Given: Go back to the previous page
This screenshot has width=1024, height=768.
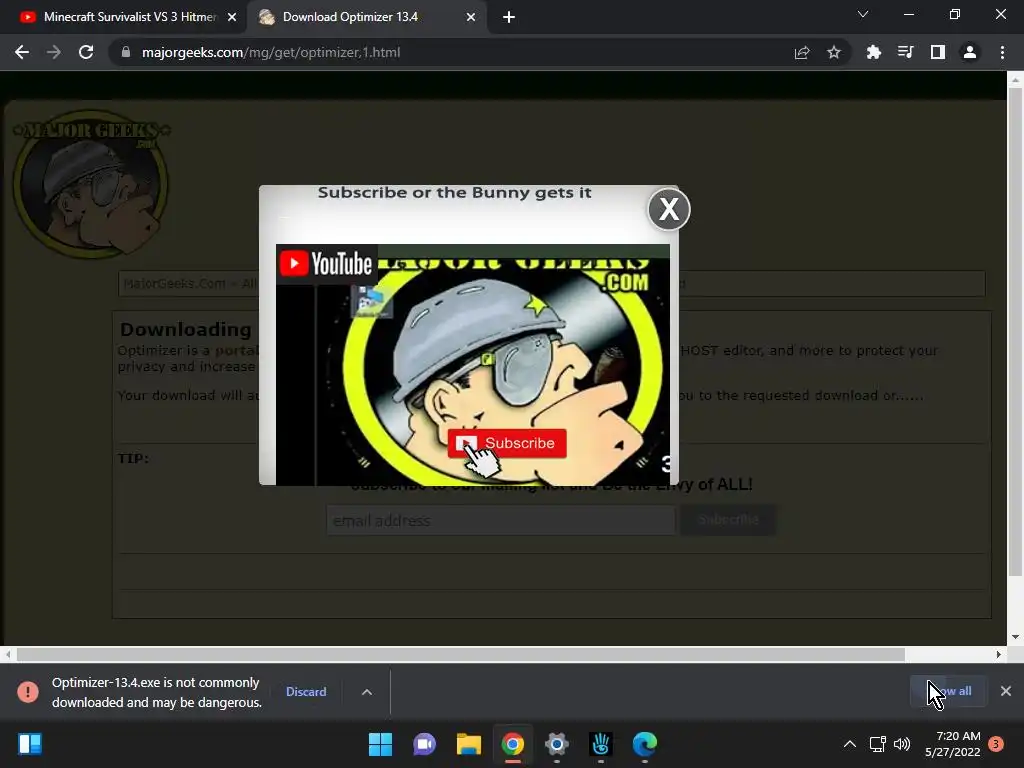Looking at the screenshot, I should (x=22, y=52).
